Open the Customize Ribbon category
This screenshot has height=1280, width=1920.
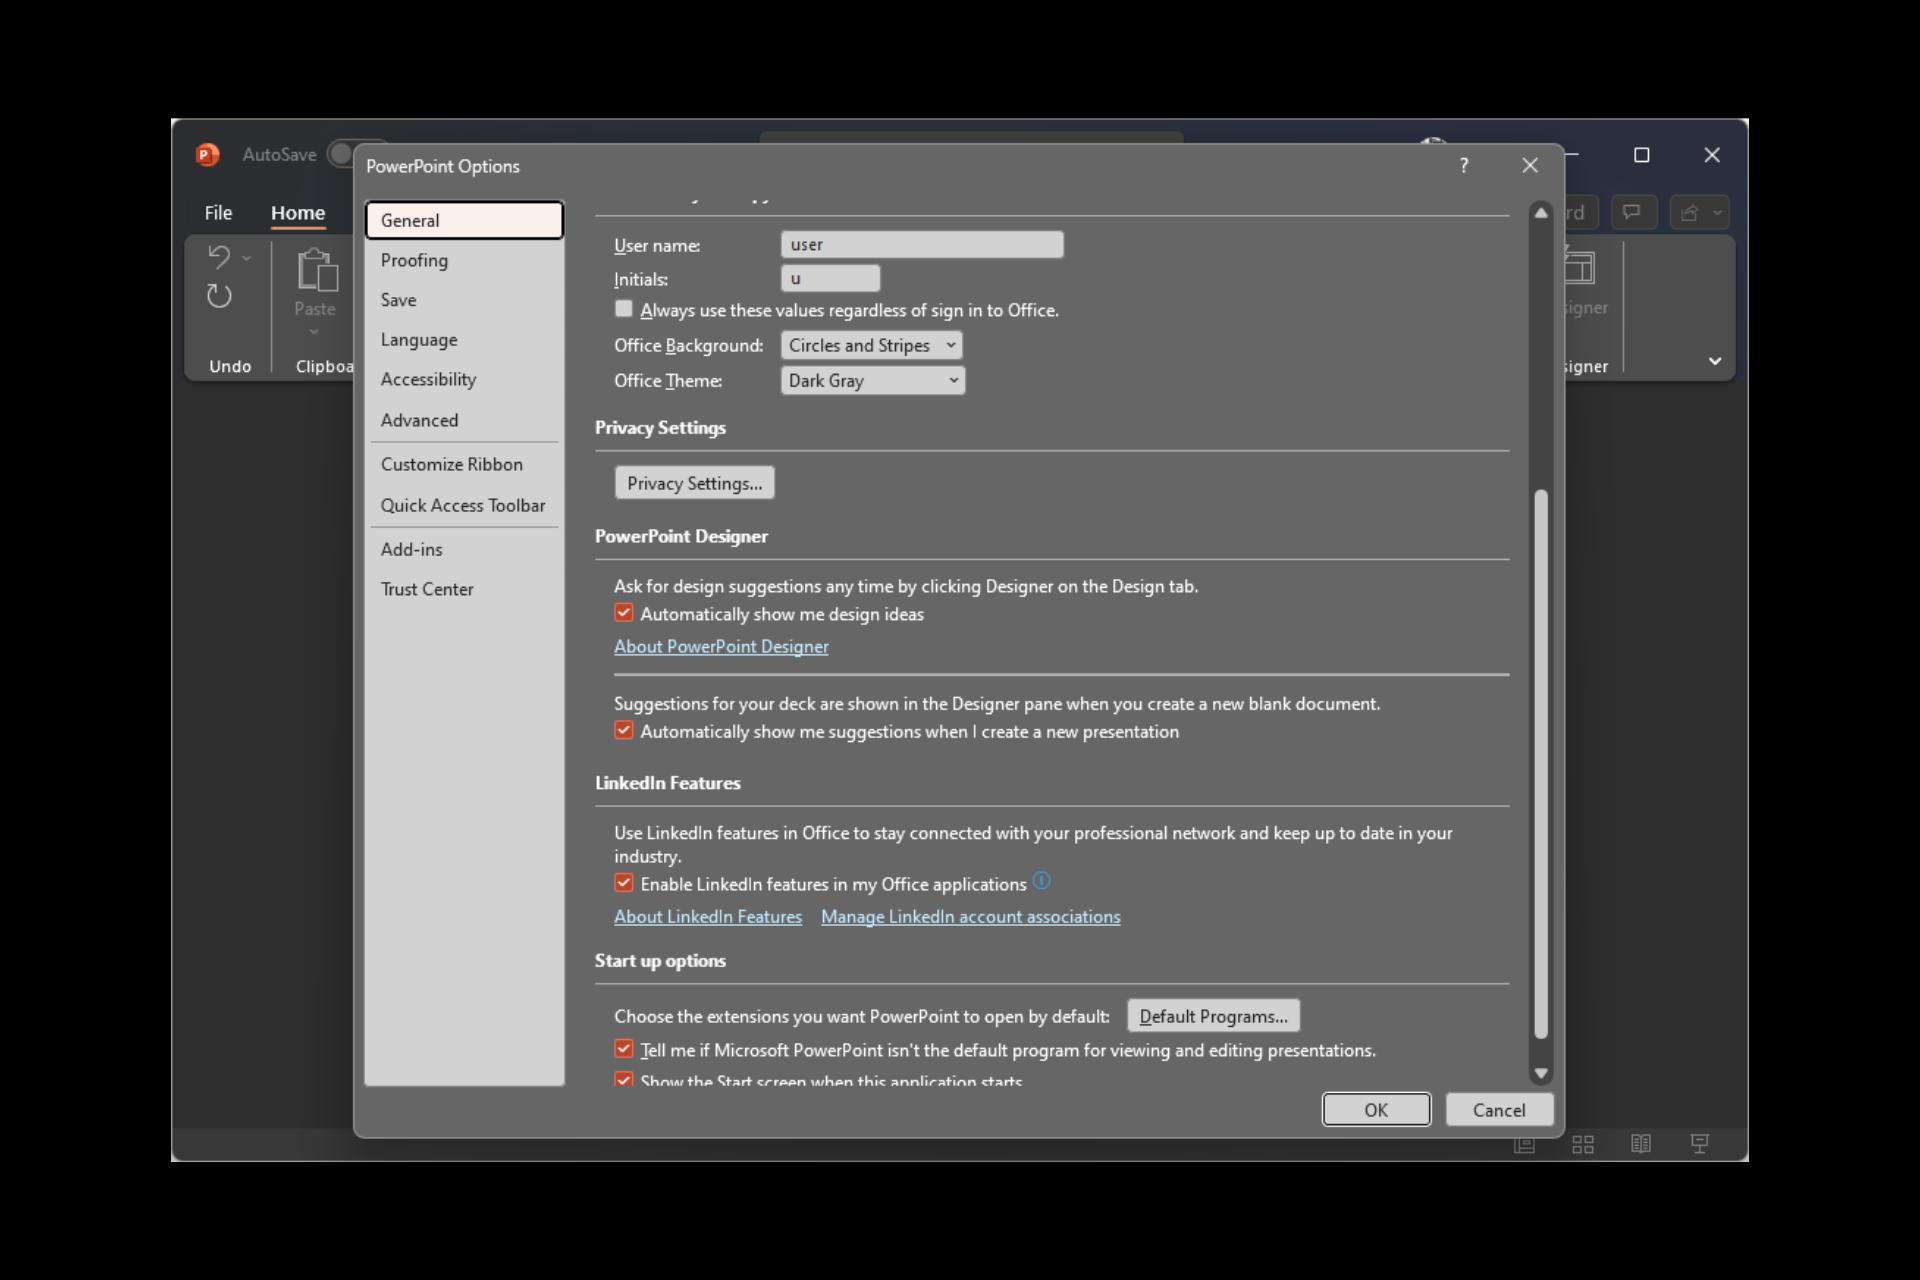464,464
